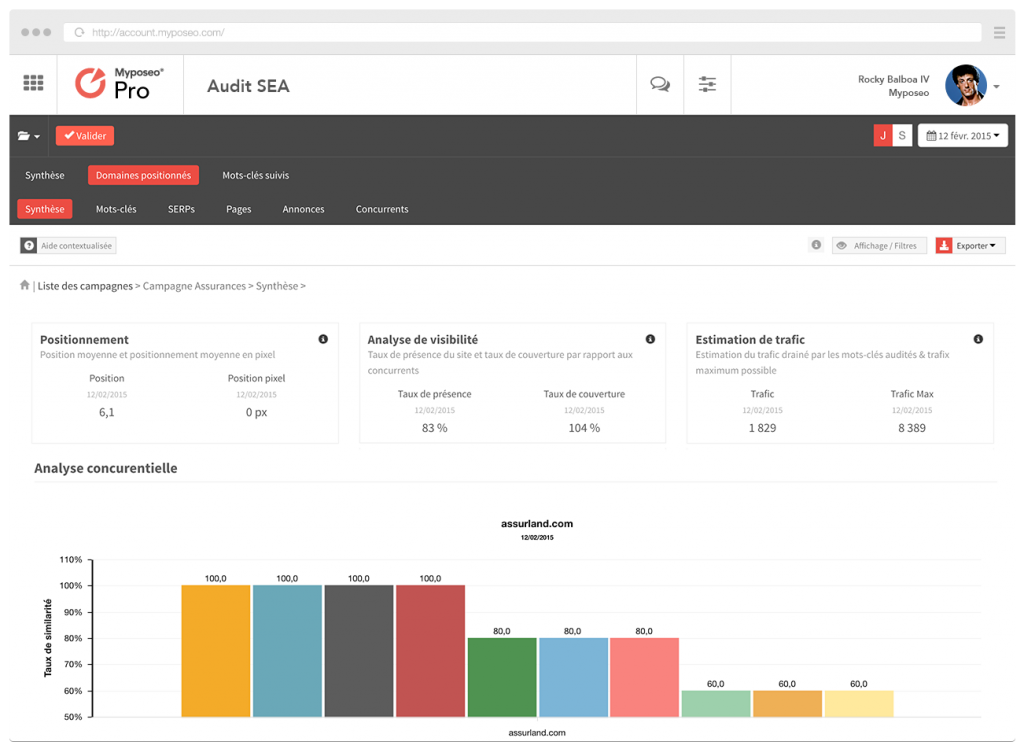1024x749 pixels.
Task: Click the Analyse concurentielle heading
Action: click(106, 468)
